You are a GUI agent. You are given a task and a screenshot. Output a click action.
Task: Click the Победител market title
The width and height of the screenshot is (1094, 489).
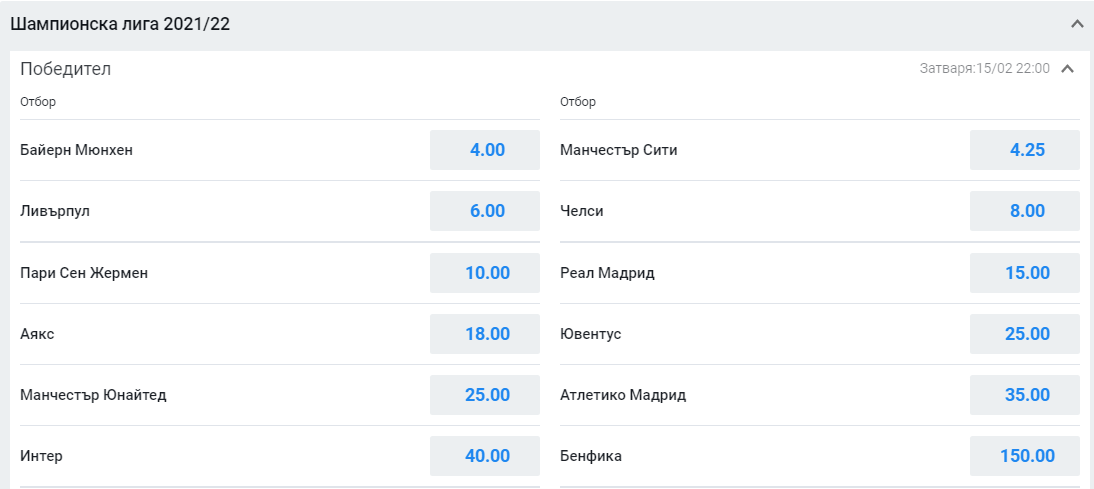(66, 69)
